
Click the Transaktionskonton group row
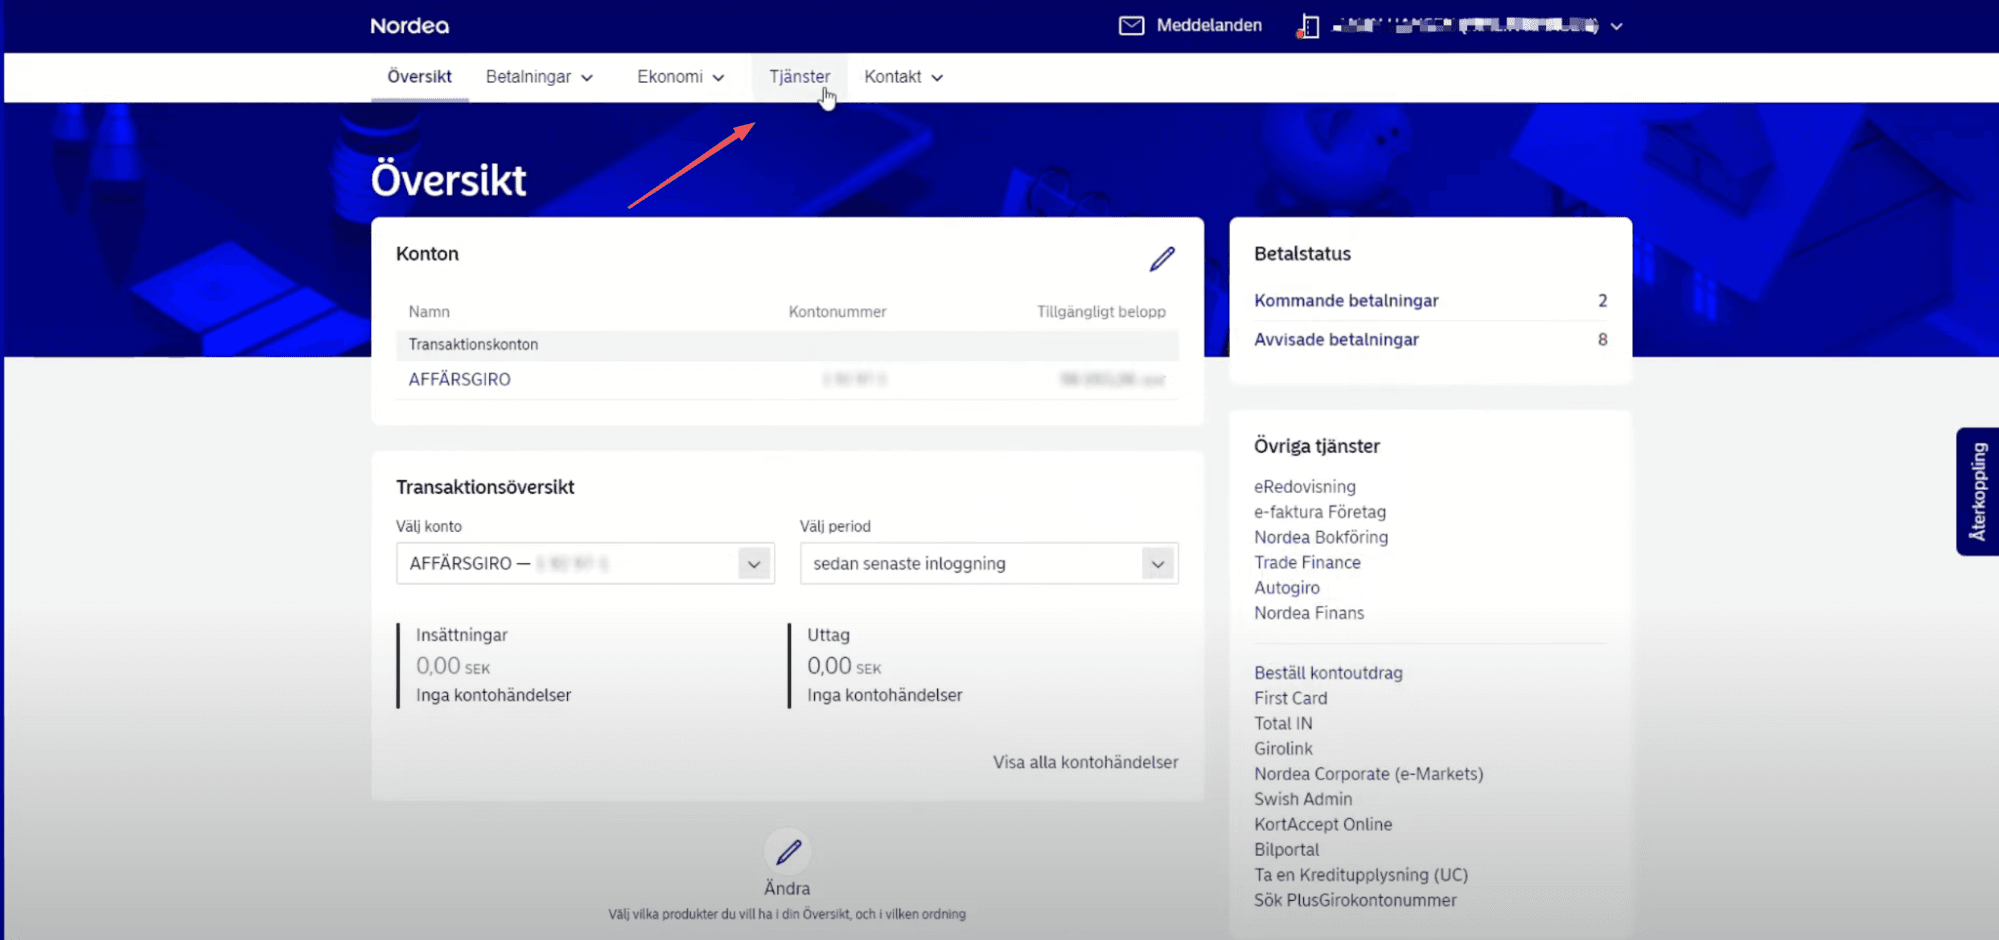coord(787,344)
